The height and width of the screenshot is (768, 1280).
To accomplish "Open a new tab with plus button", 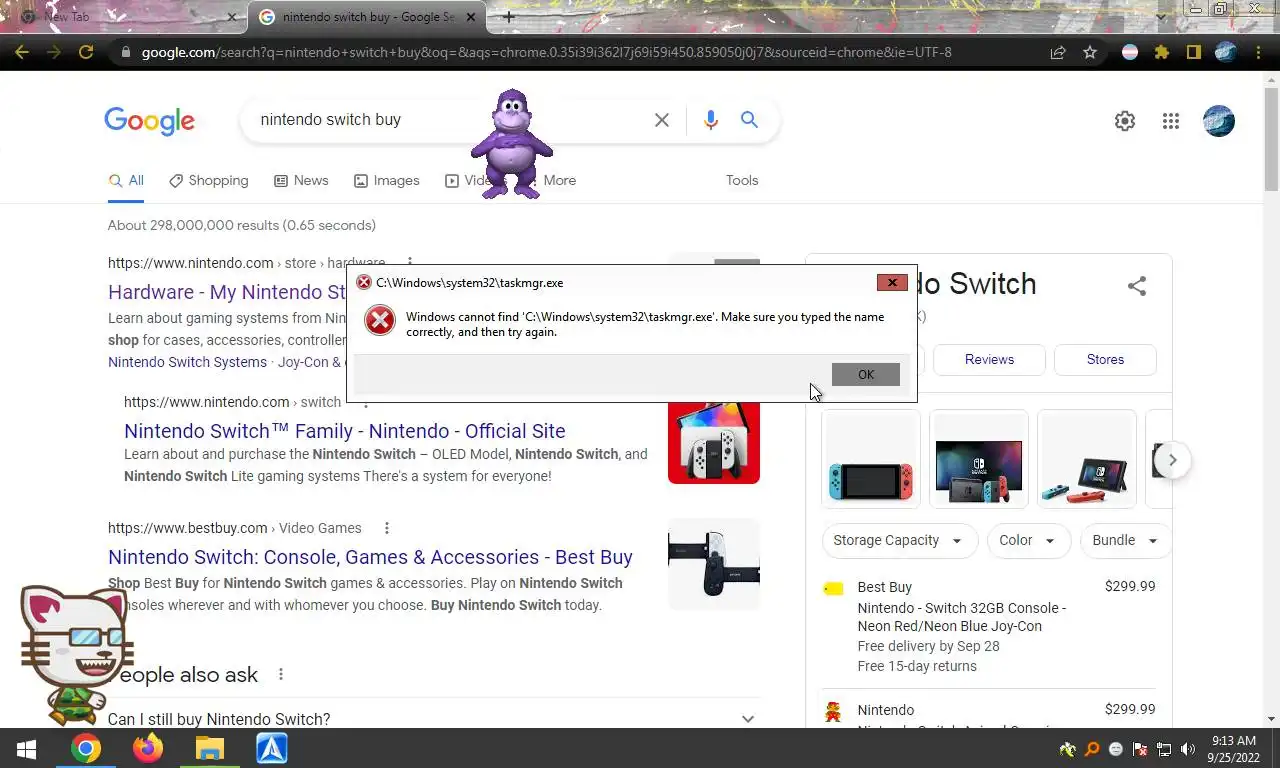I will 508,17.
